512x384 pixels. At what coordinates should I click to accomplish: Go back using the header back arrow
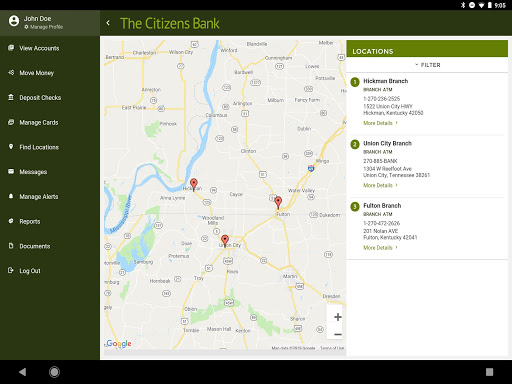click(x=108, y=23)
